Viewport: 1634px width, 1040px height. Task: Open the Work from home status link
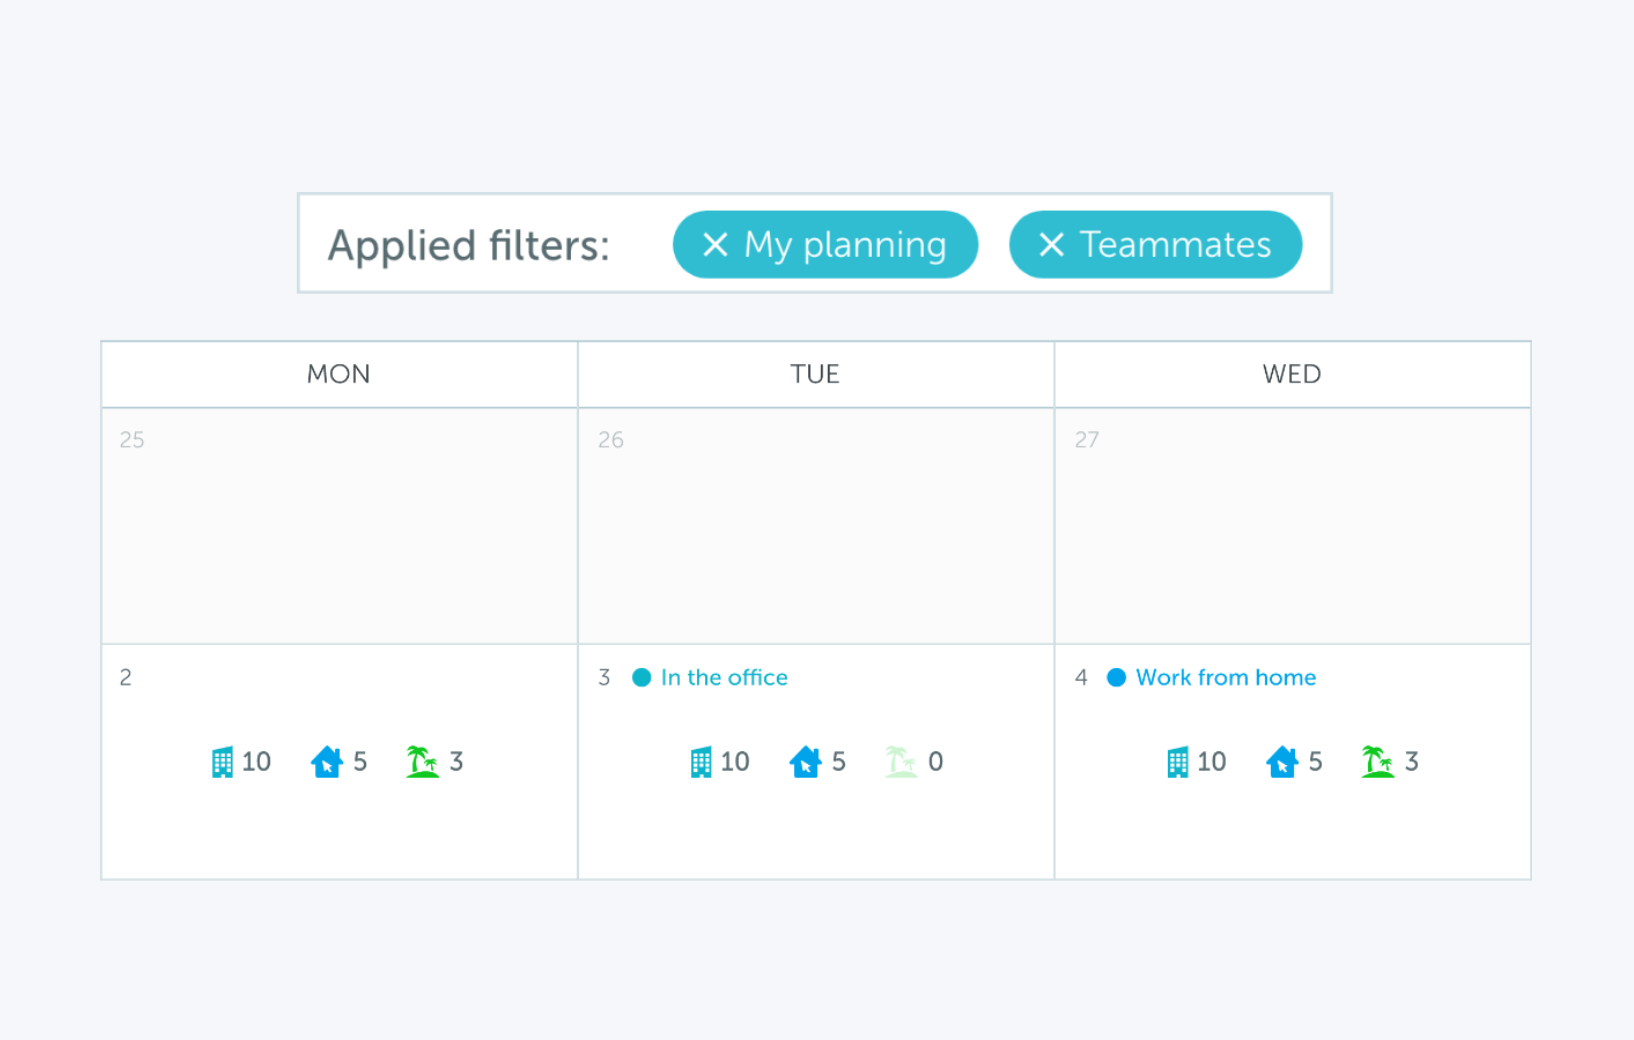1225,677
